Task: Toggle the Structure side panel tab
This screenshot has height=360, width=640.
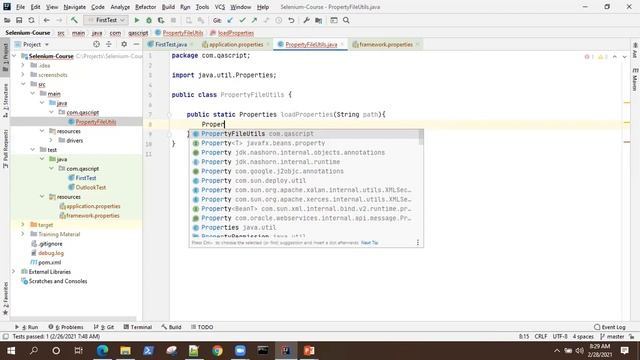Action: [5, 100]
